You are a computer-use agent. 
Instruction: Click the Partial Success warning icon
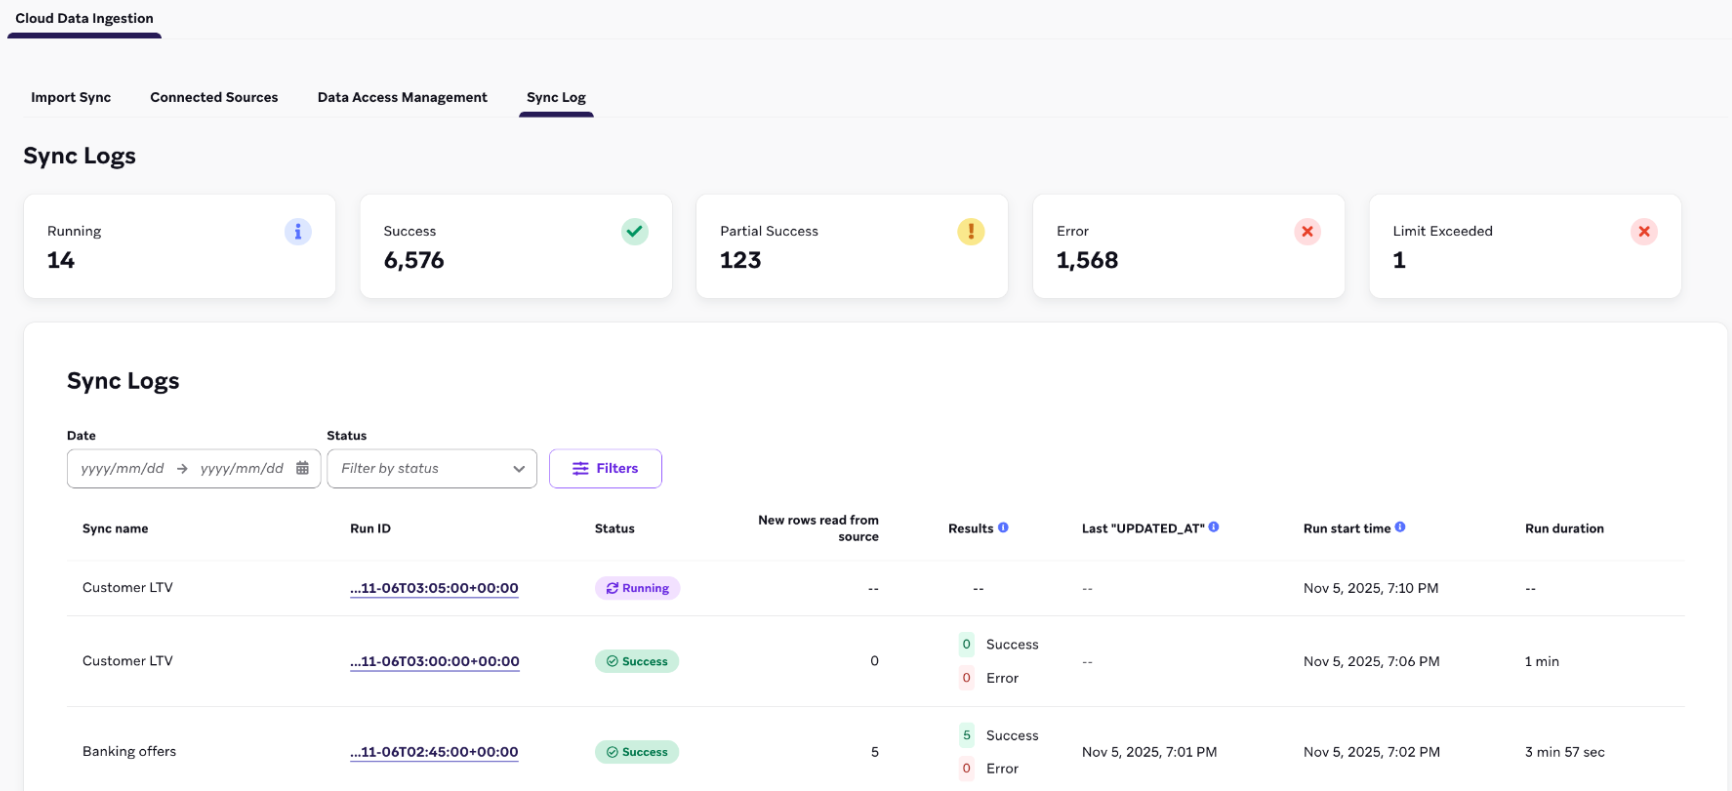pos(970,232)
